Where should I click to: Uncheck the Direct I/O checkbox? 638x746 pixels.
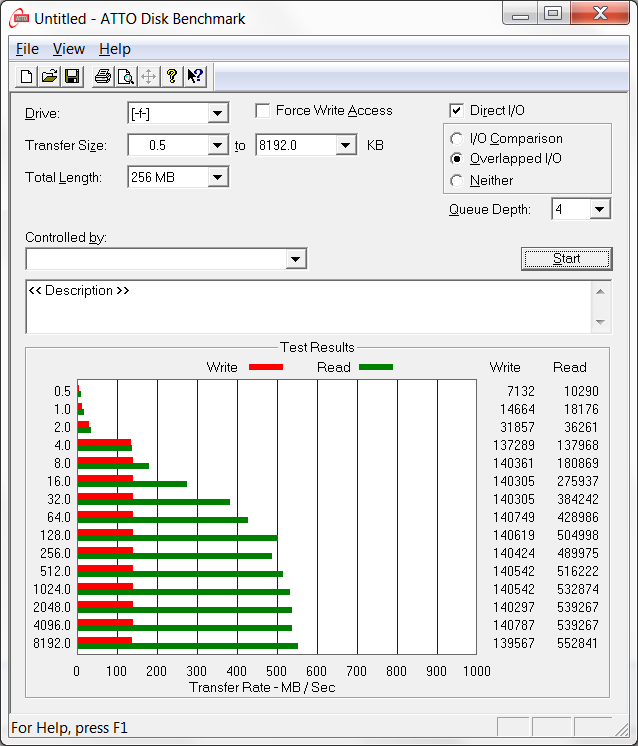pos(457,111)
